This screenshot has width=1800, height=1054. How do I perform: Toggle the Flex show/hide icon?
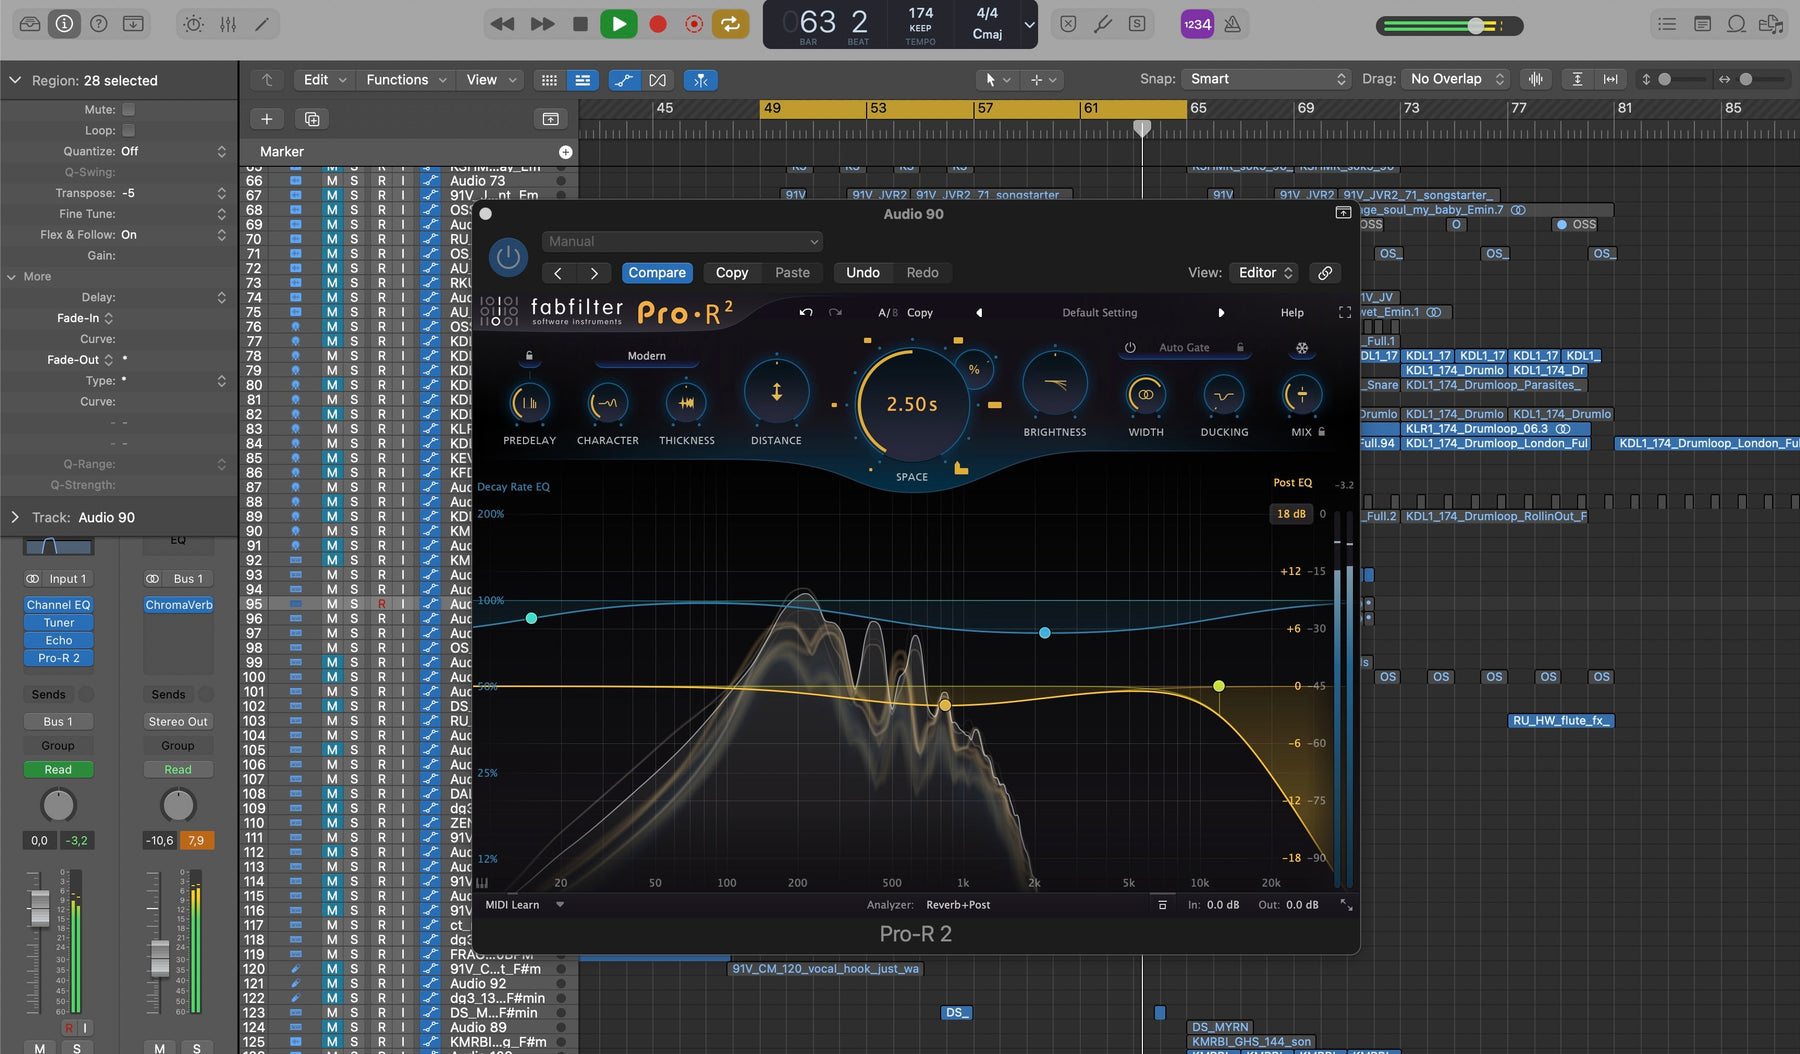tap(657, 80)
